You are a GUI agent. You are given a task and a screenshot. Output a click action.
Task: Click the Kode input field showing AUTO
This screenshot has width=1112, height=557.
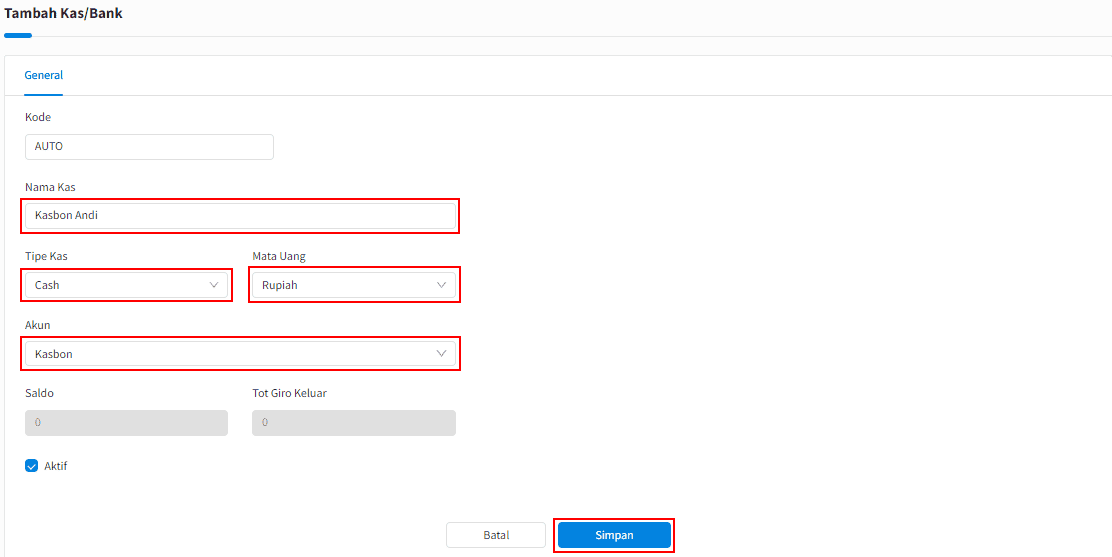pyautogui.click(x=149, y=147)
